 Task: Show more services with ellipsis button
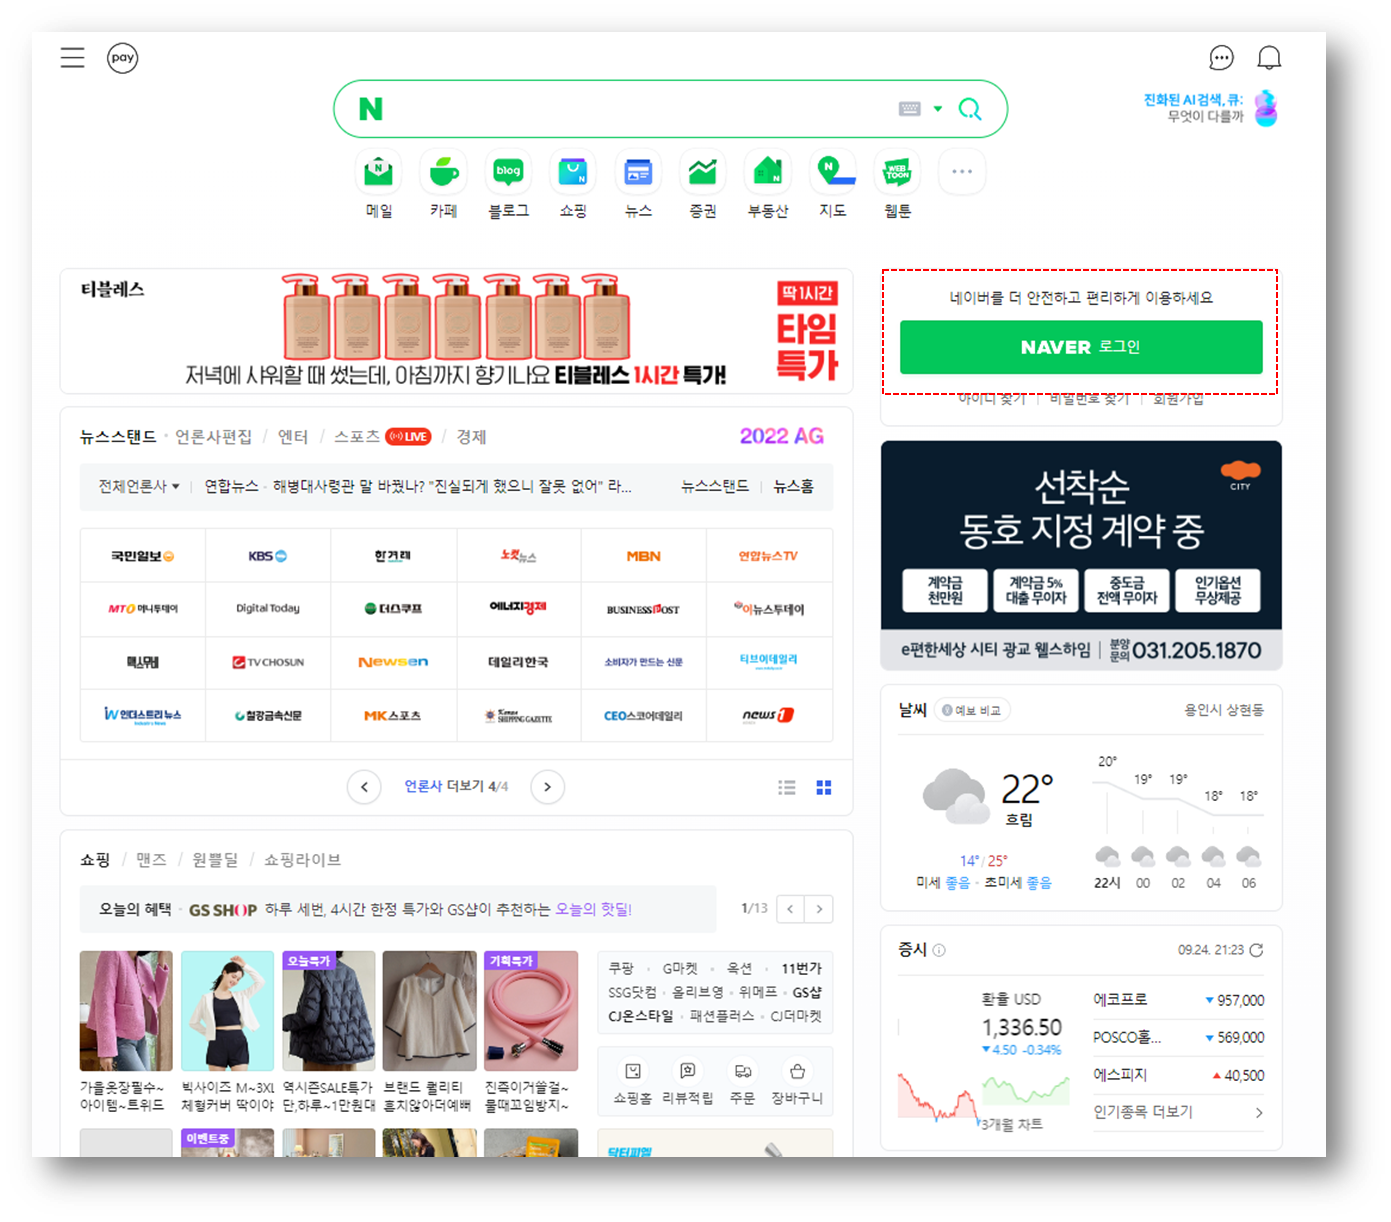[x=962, y=172]
